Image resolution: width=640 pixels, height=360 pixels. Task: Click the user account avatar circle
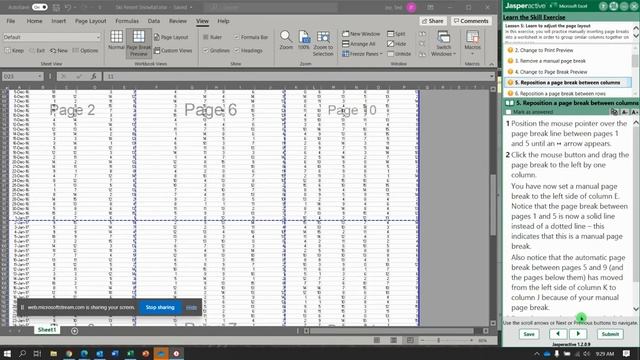(x=411, y=7)
